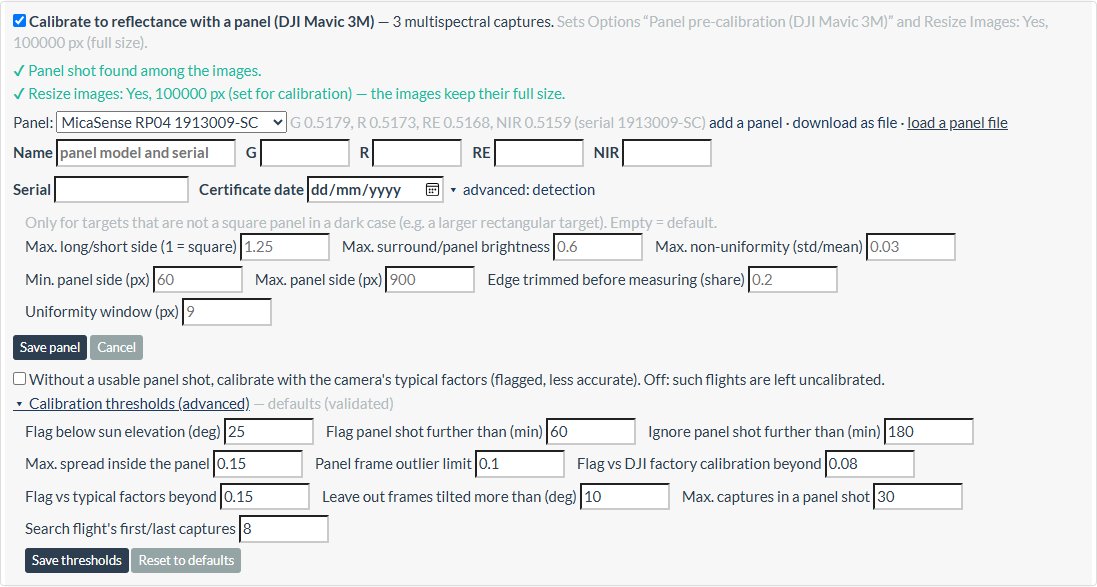
Task: Enable calibration with camera's typical factors
Action: point(20,379)
